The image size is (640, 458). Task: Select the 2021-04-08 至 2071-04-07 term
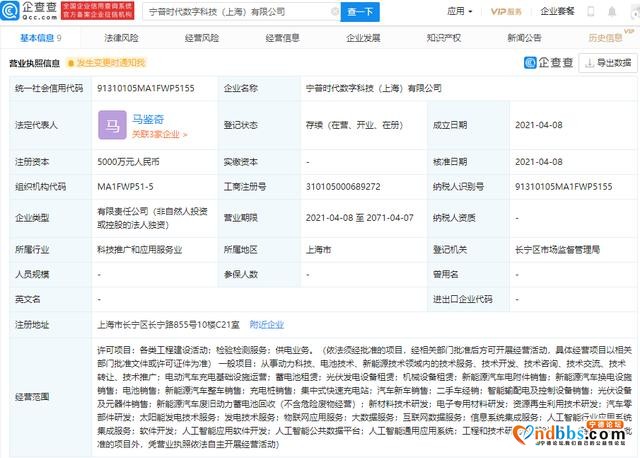pyautogui.click(x=360, y=218)
